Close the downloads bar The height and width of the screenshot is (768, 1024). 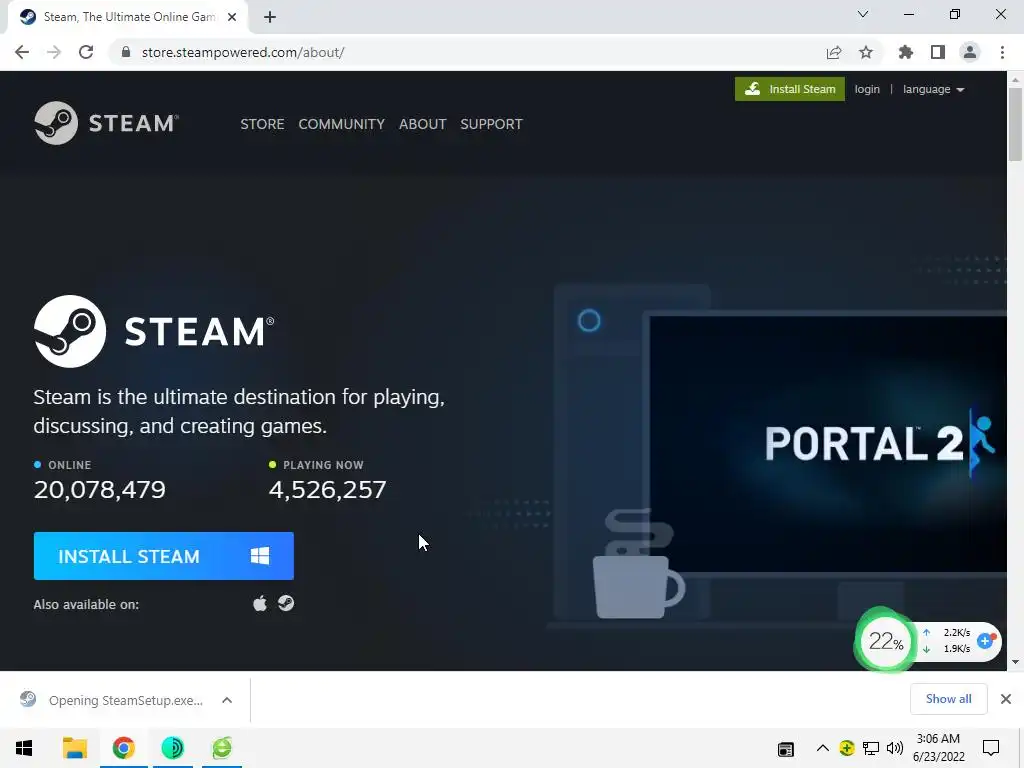pos(1006,699)
